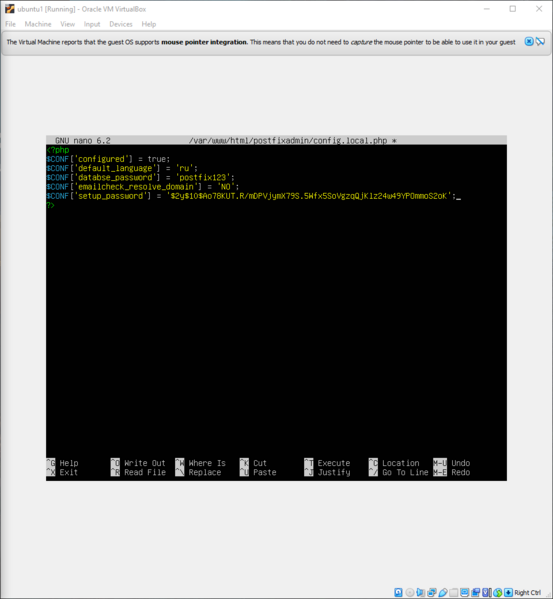
Task: Click the Replace shortcut in nano
Action: (198, 472)
